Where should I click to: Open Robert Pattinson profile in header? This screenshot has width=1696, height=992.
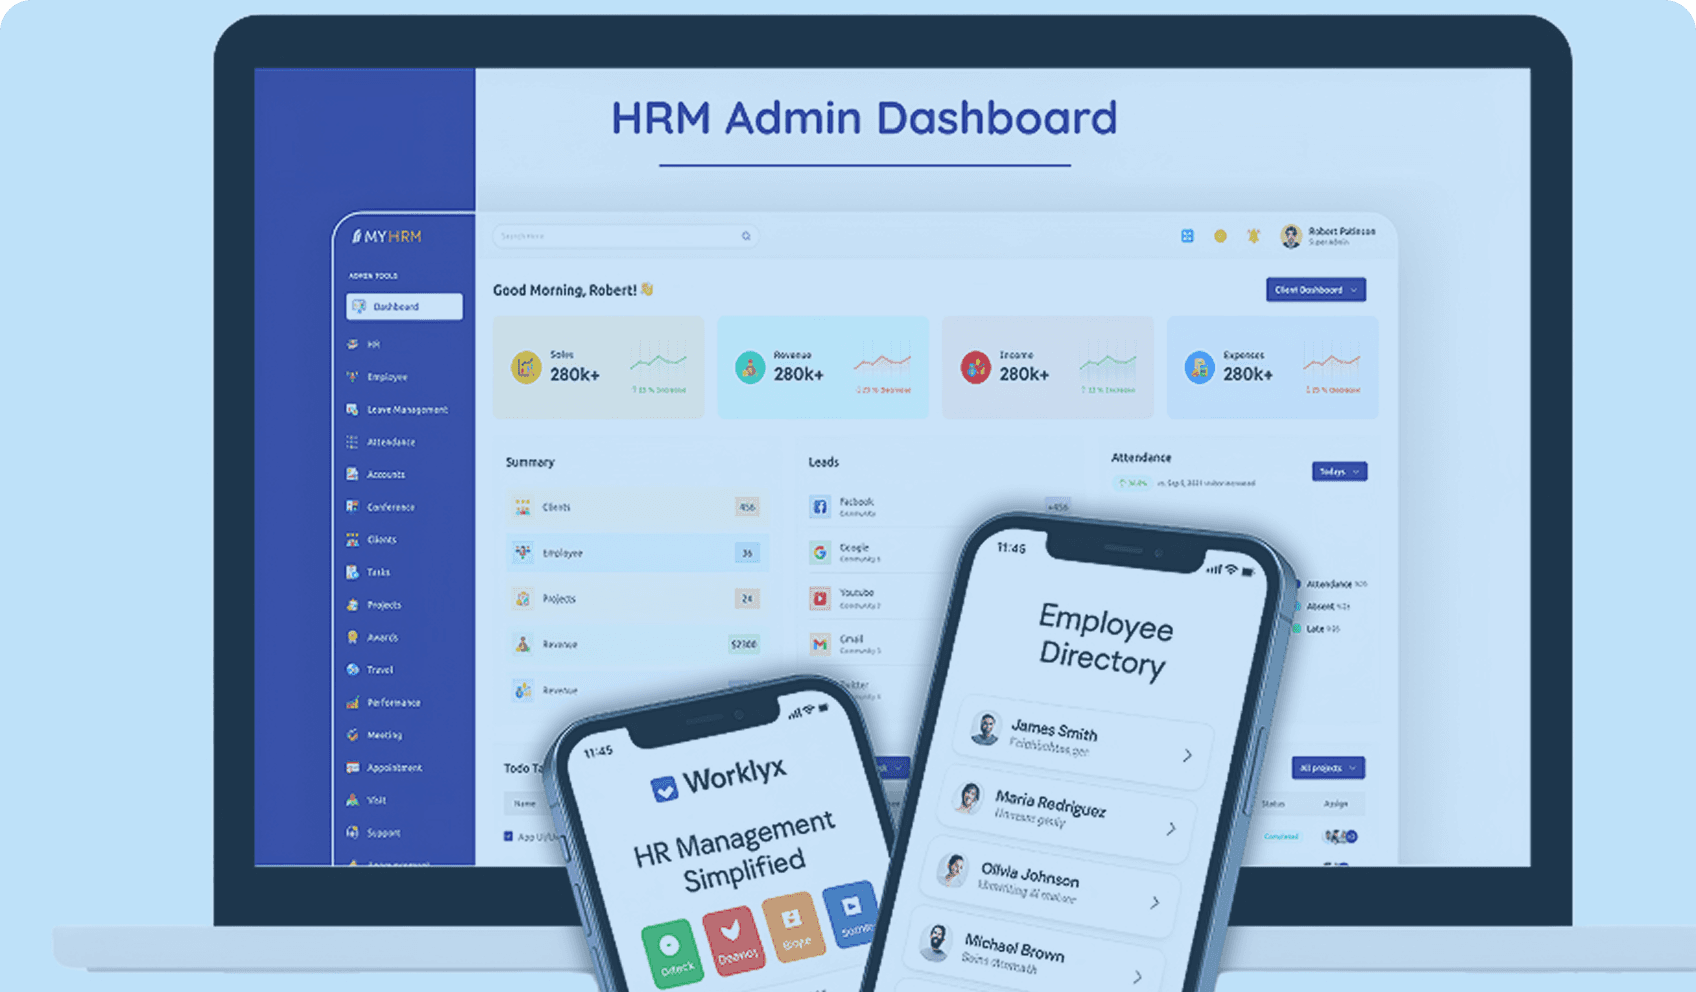1328,236
